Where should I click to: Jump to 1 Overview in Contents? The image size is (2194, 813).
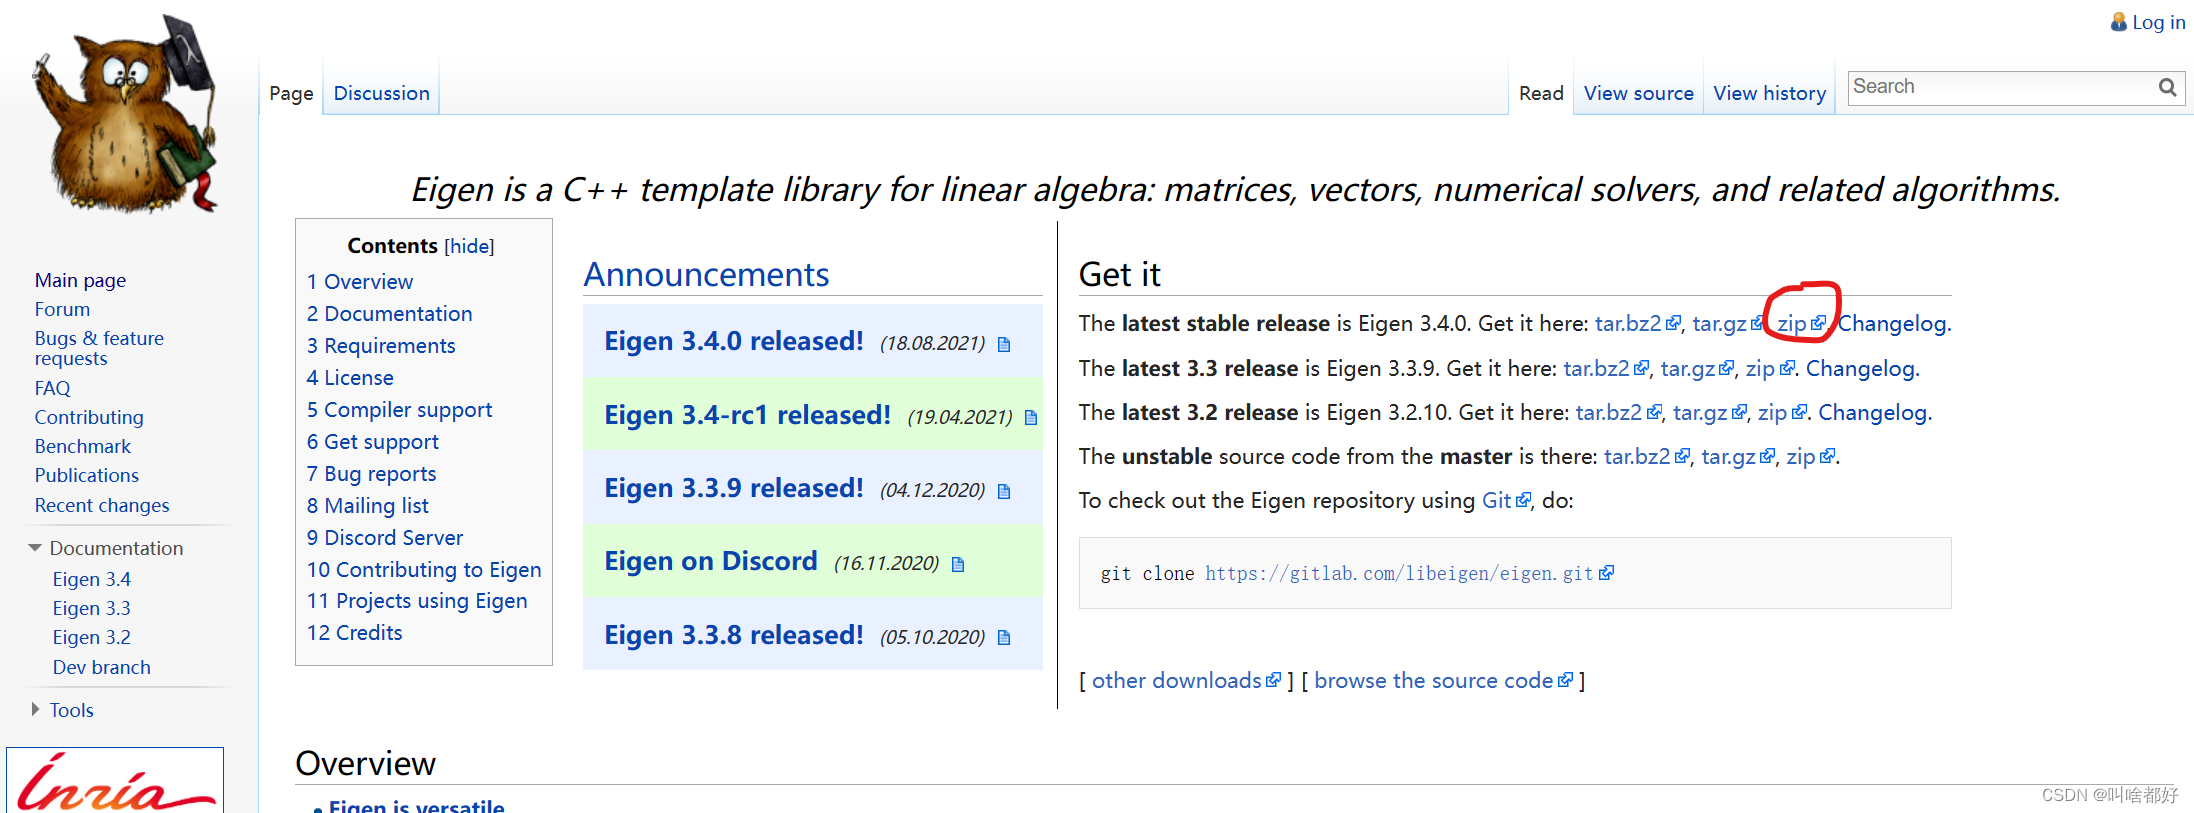pos(360,282)
